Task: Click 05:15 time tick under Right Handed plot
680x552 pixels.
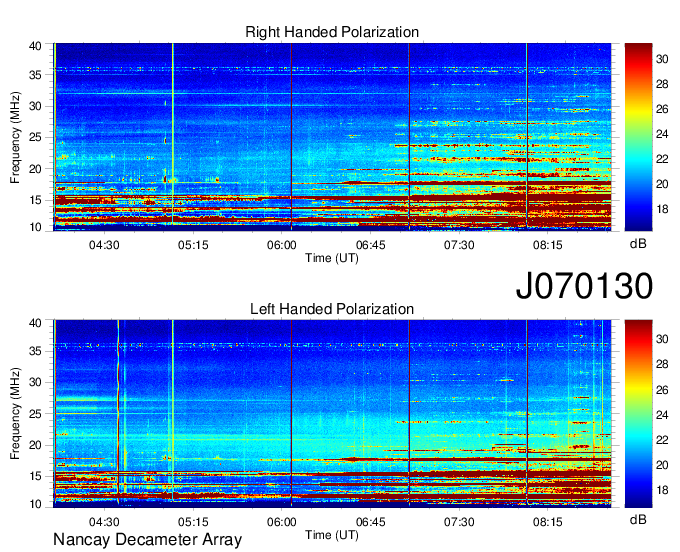Action: pos(193,245)
